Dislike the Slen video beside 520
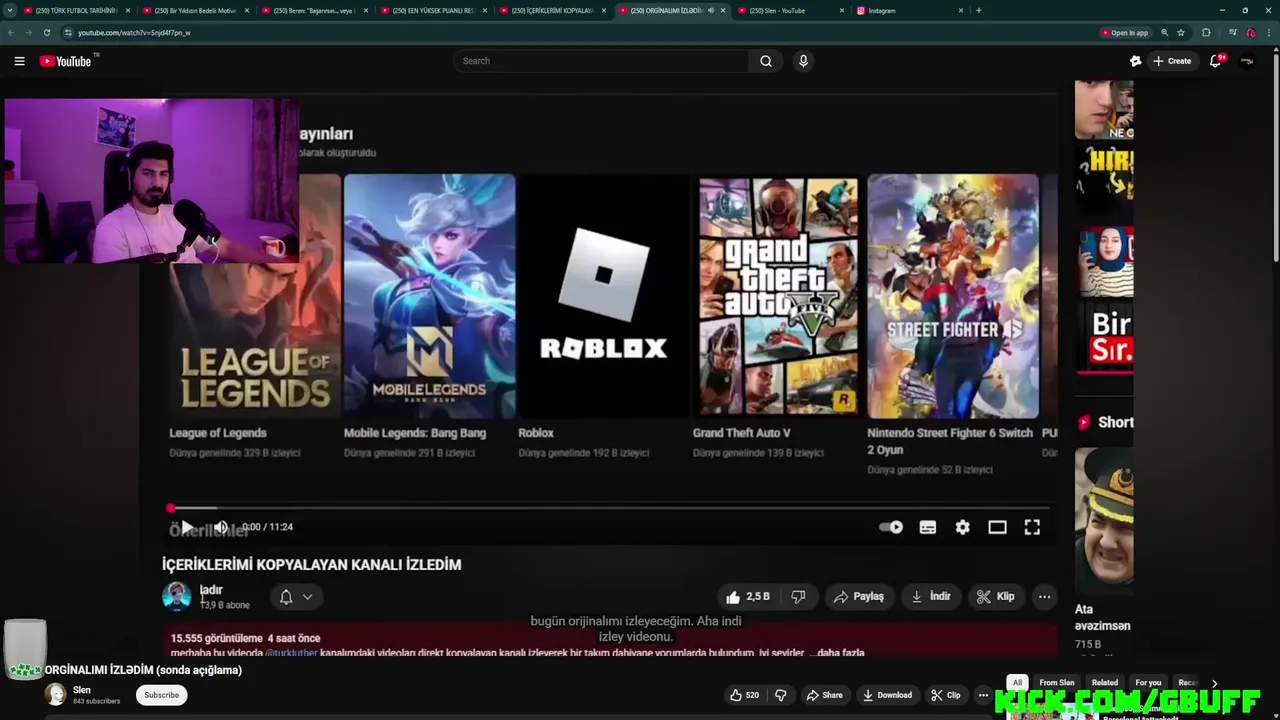The width and height of the screenshot is (1280, 720). (781, 695)
